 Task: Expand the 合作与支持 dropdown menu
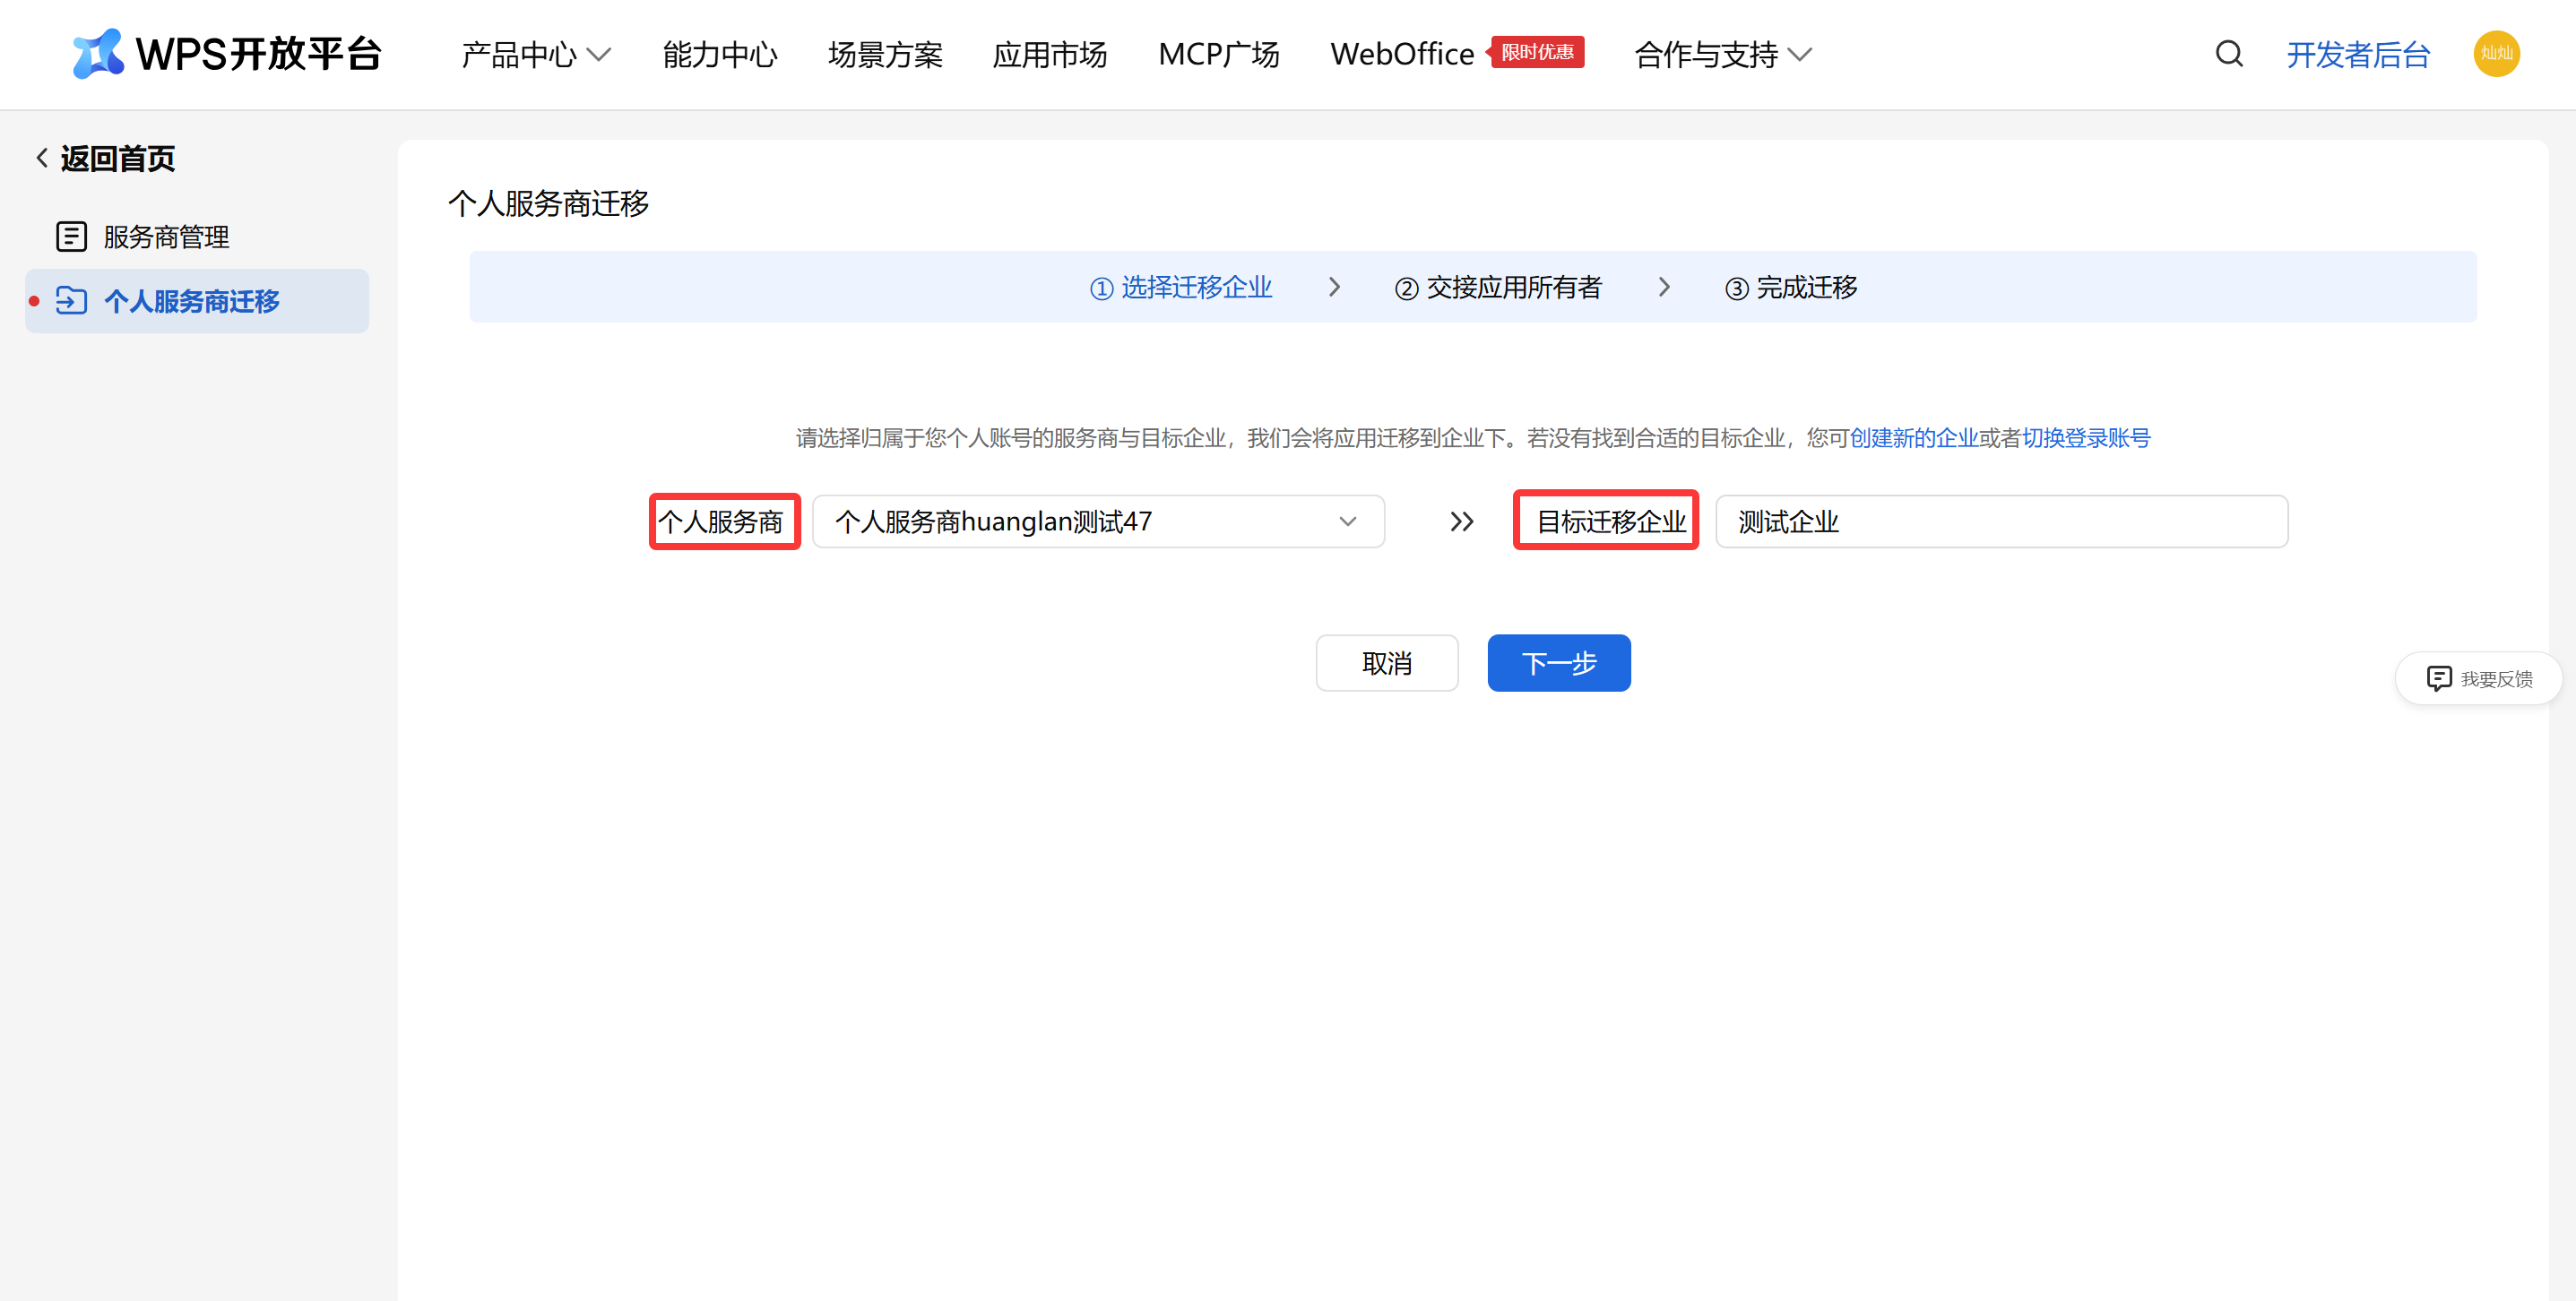1722,54
